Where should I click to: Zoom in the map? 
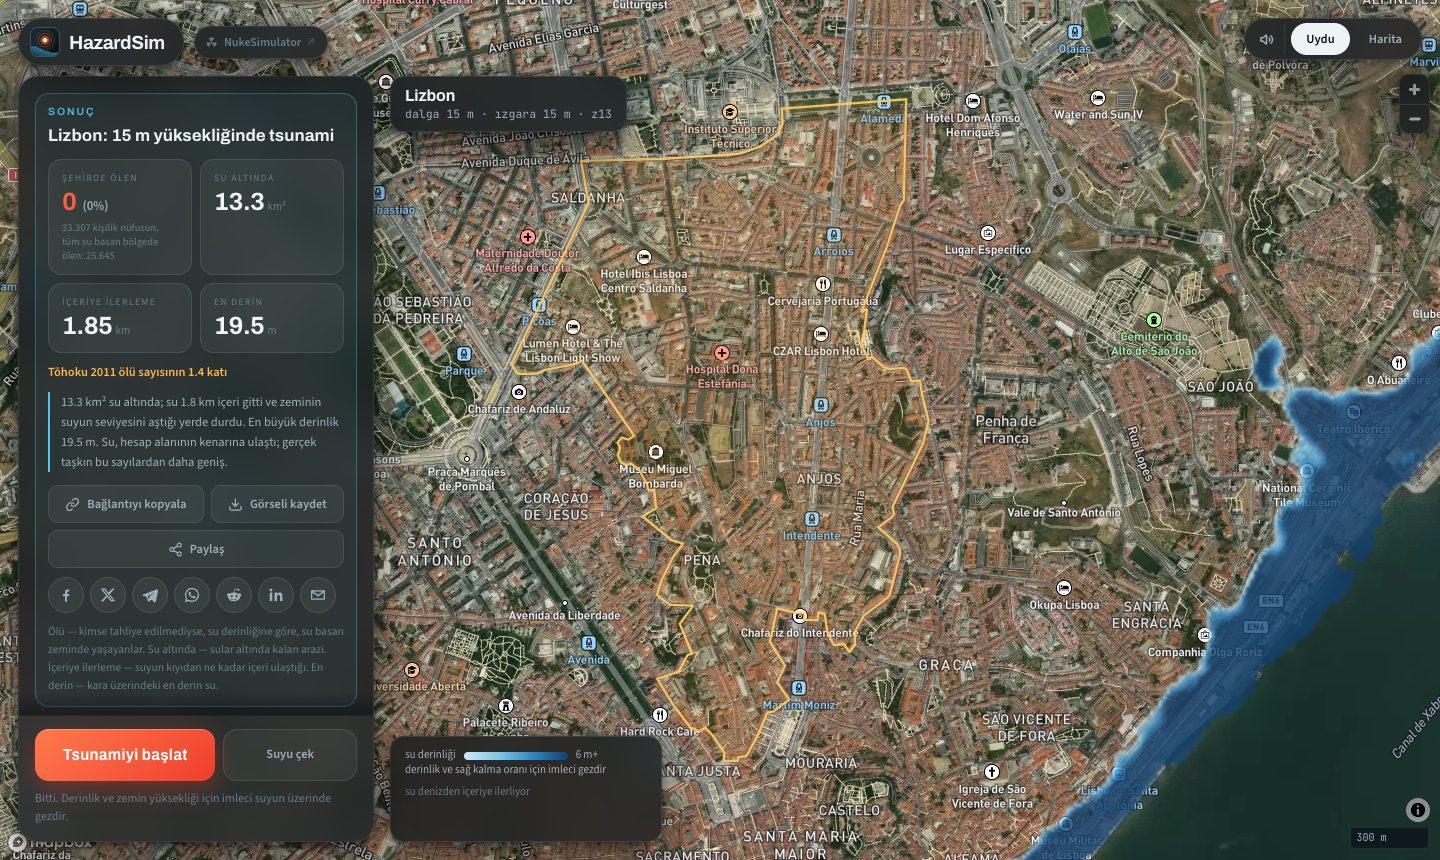[x=1414, y=90]
